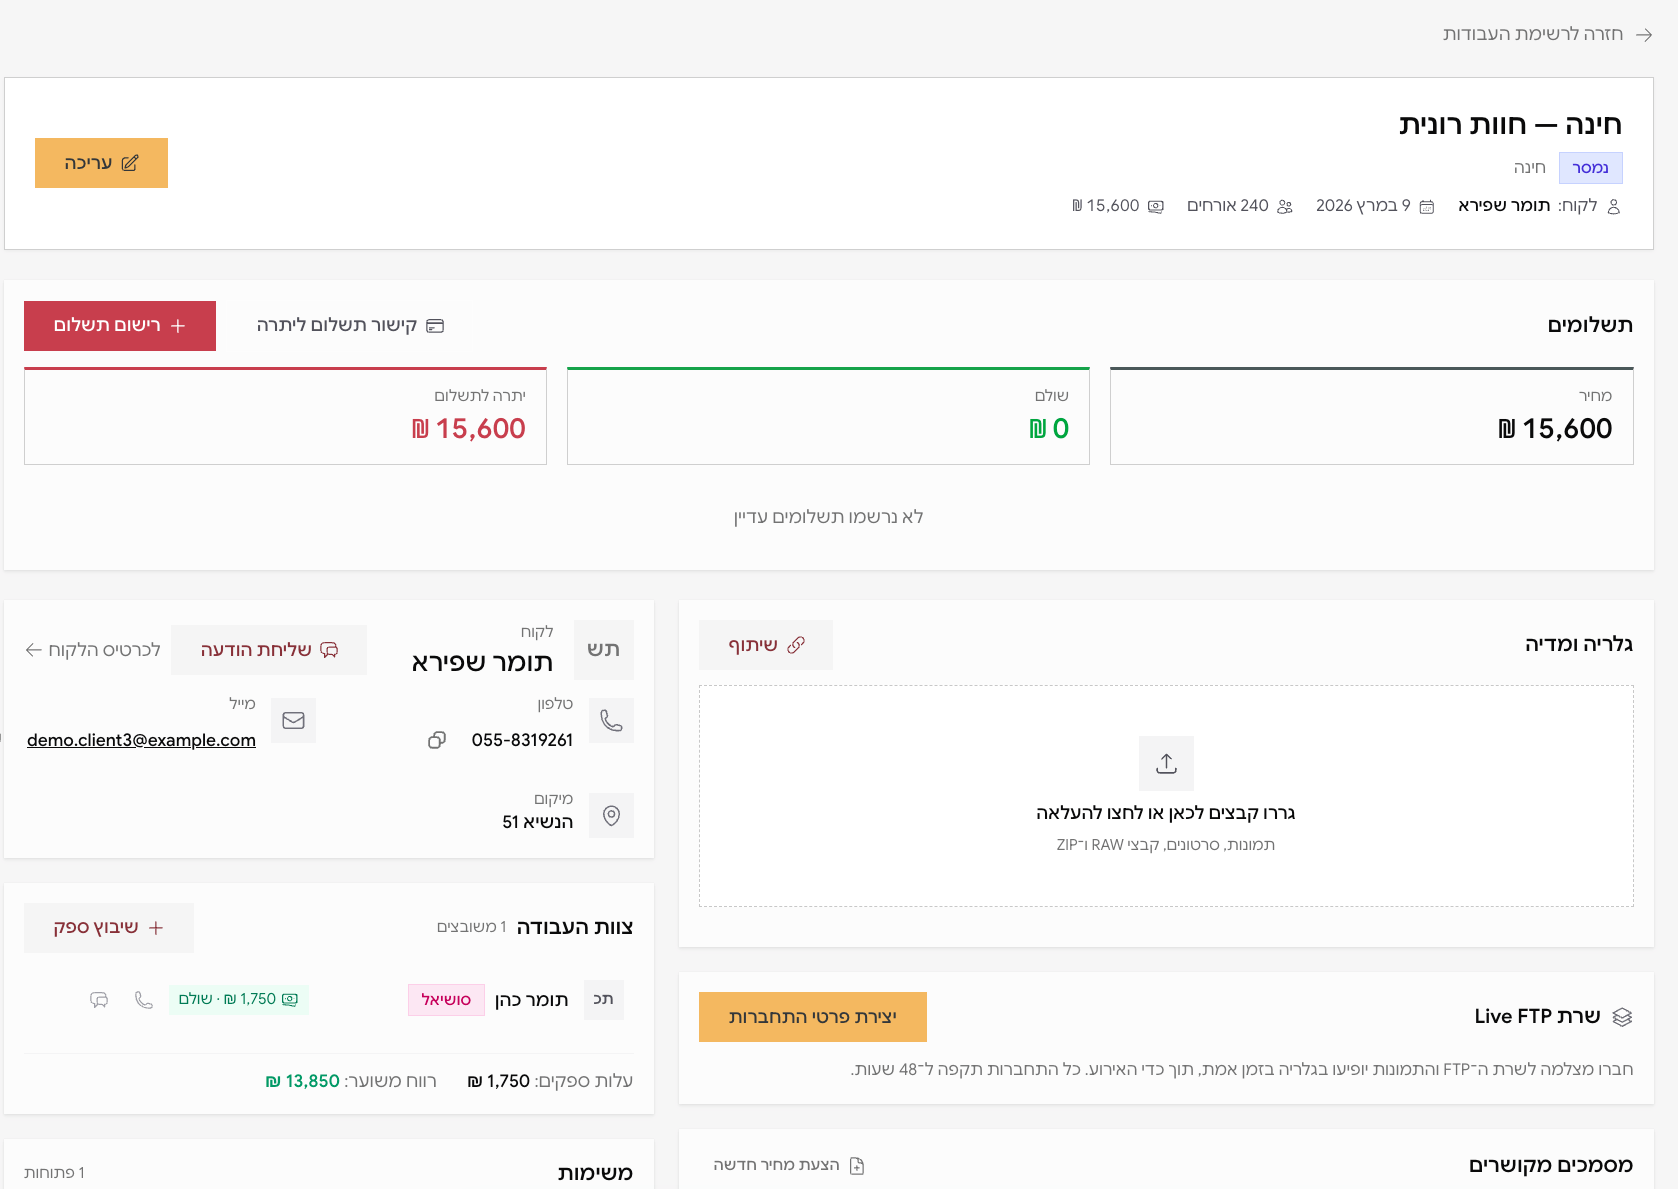Click שליחת הודעה message button
Image resolution: width=1678 pixels, height=1189 pixels.
(269, 650)
